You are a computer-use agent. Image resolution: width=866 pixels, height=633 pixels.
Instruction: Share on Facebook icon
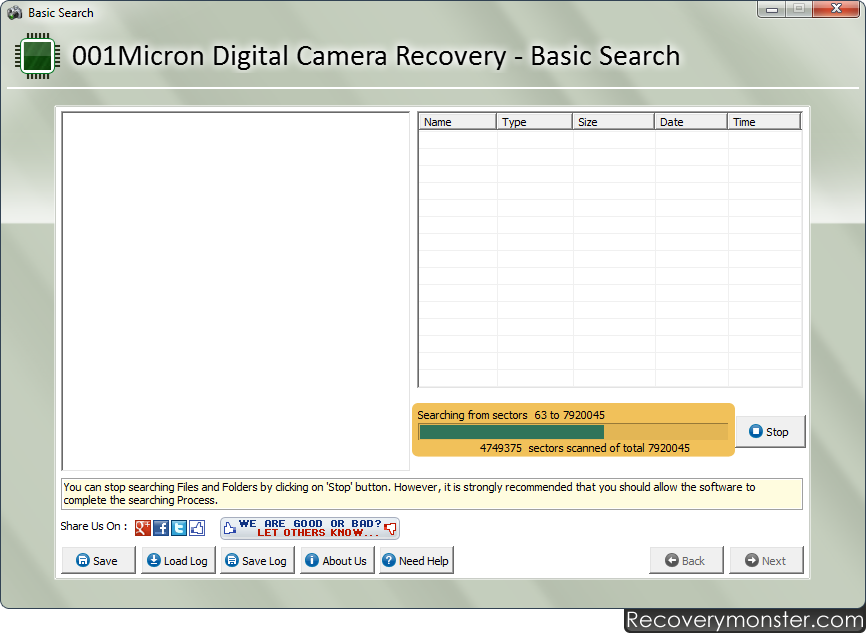click(x=161, y=528)
